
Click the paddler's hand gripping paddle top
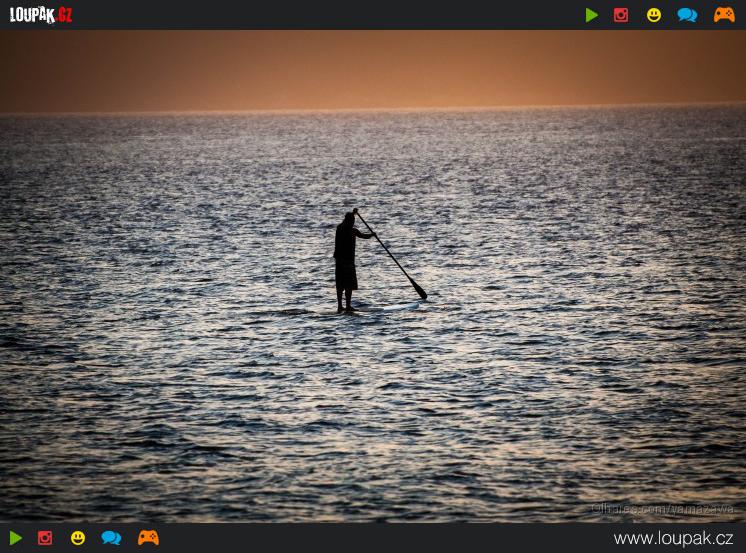357,212
